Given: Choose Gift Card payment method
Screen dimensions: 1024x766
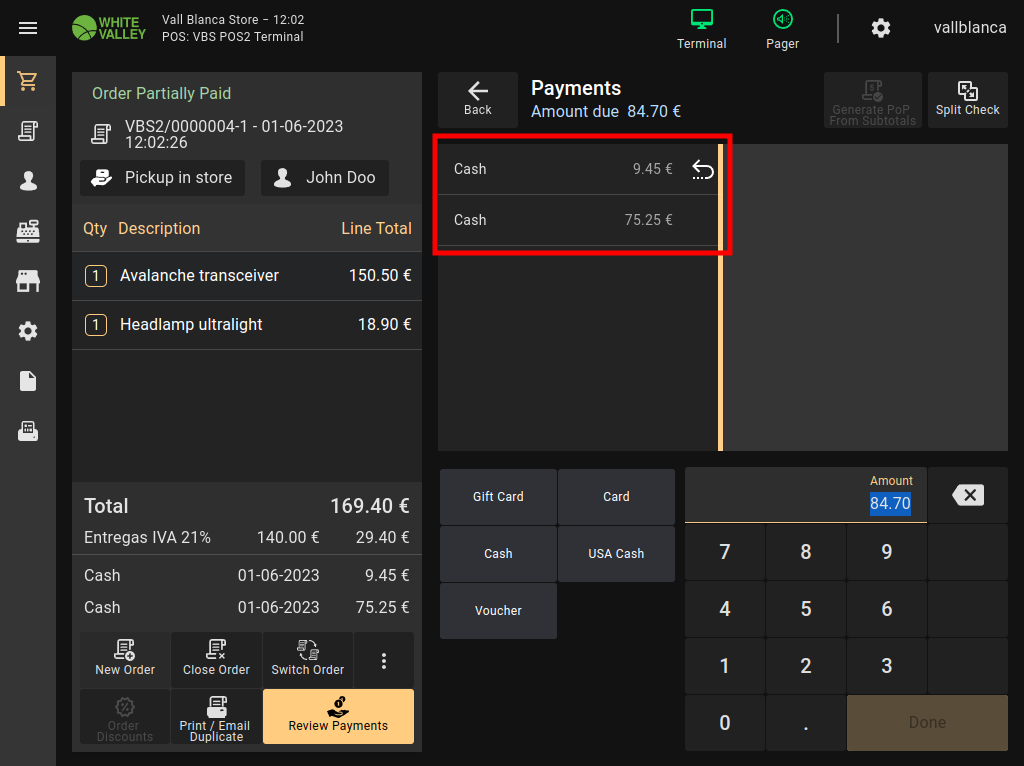Looking at the screenshot, I should (x=498, y=497).
